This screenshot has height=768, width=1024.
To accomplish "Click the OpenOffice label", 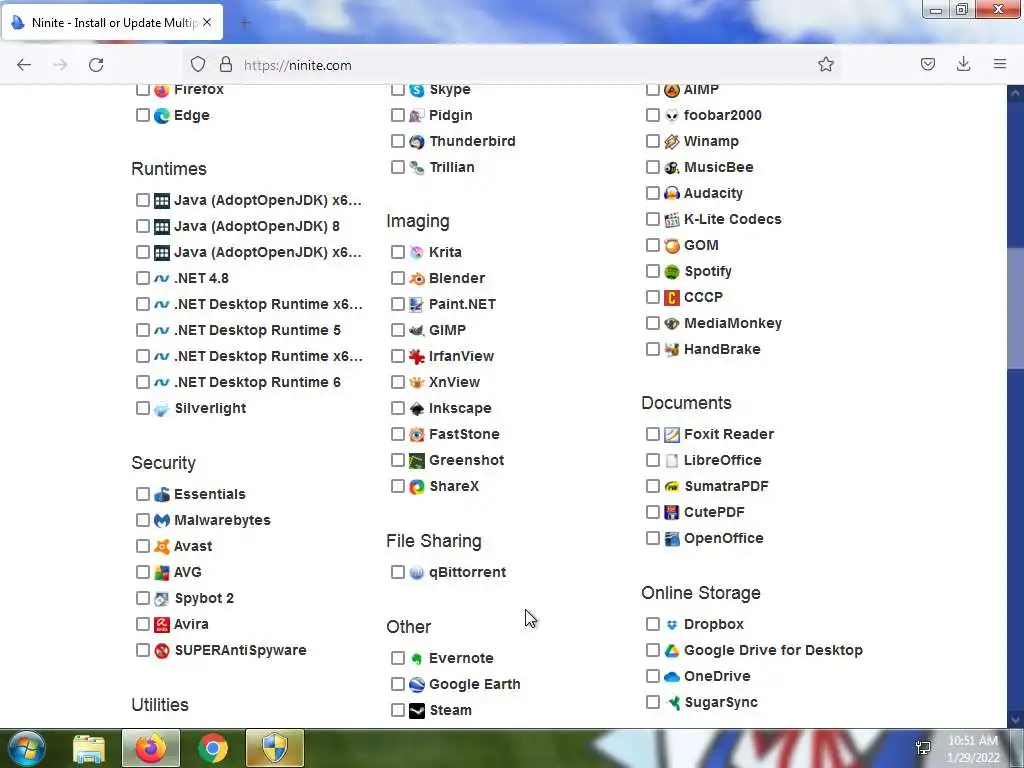I will (724, 539).
